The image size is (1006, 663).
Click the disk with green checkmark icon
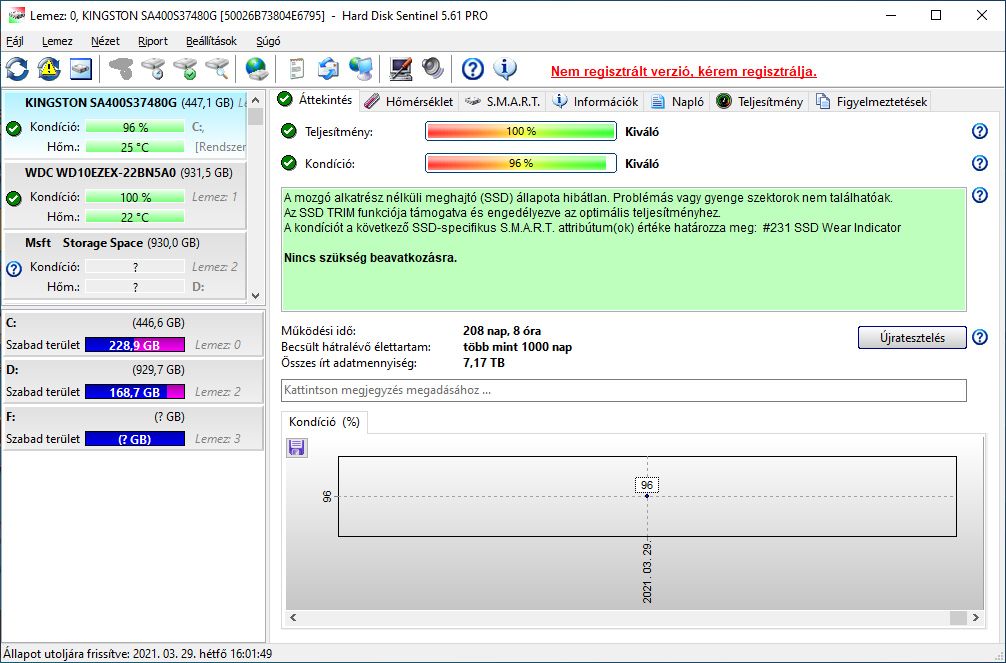click(x=185, y=69)
